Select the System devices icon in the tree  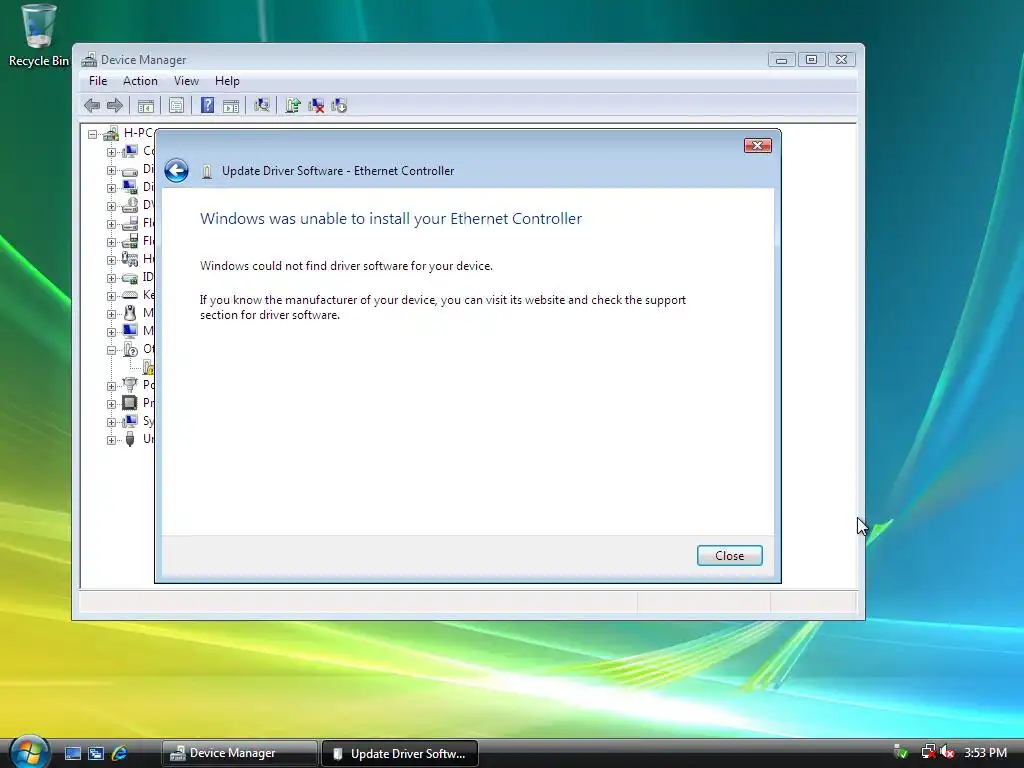coord(130,421)
